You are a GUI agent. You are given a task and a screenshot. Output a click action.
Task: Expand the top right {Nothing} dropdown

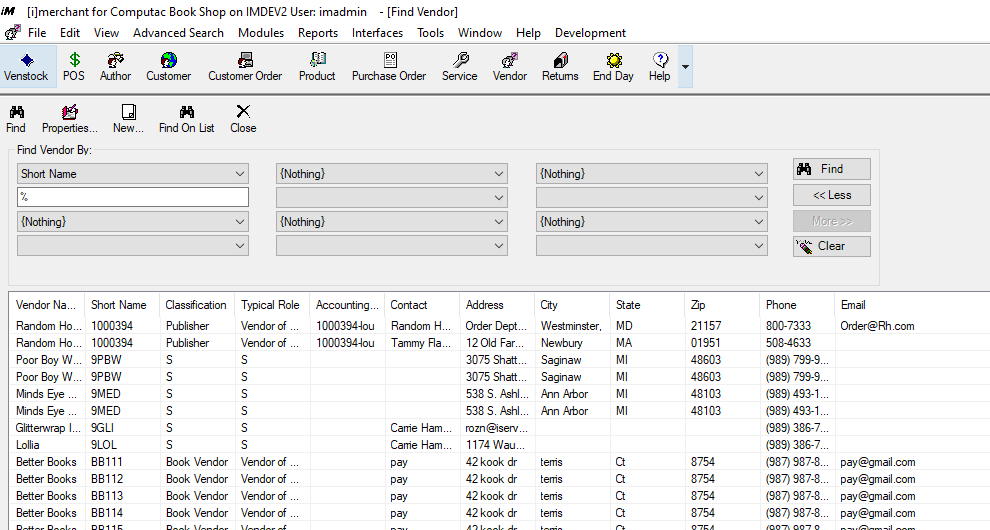tap(759, 174)
